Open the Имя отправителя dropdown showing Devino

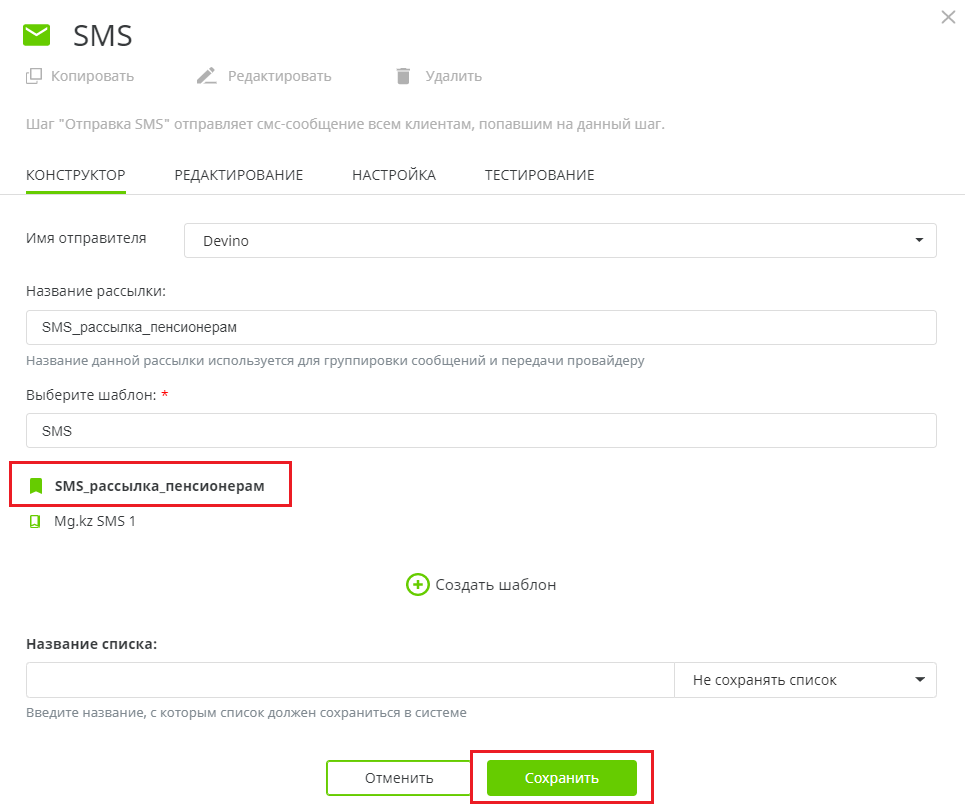(560, 241)
